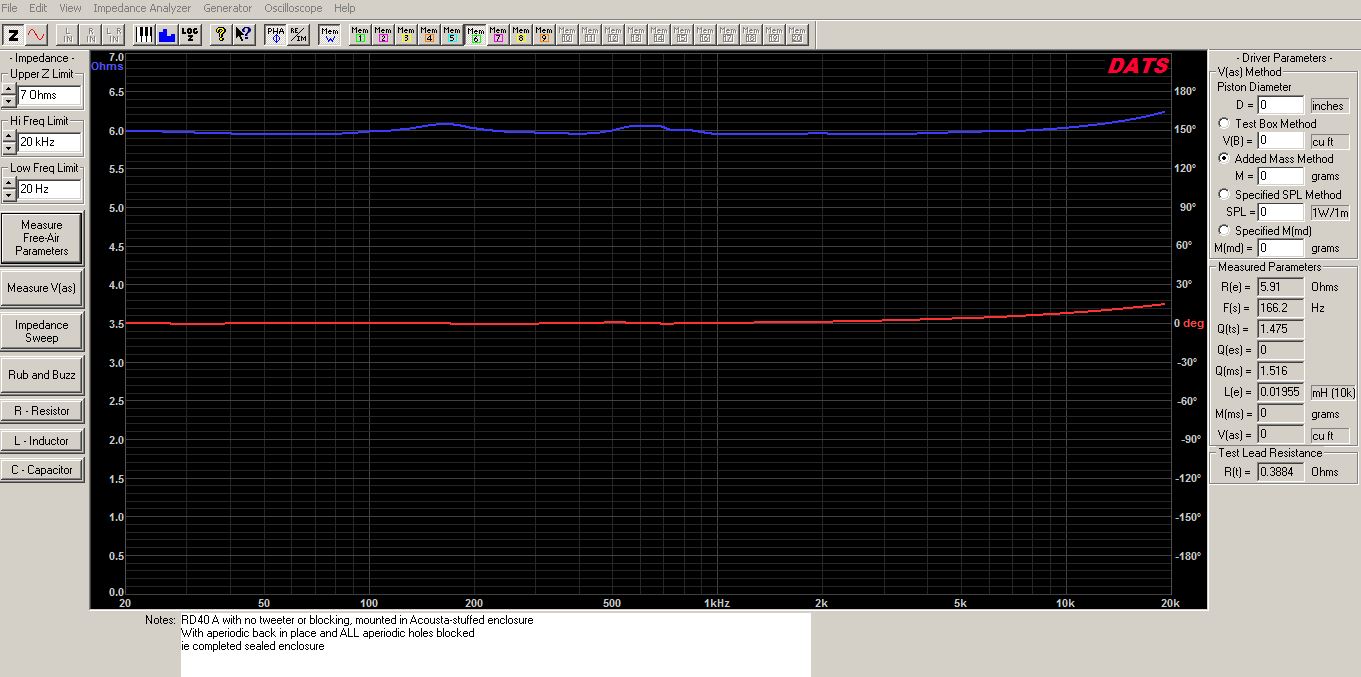Click the piano keys toolbar icon
1361x677 pixels.
145,35
